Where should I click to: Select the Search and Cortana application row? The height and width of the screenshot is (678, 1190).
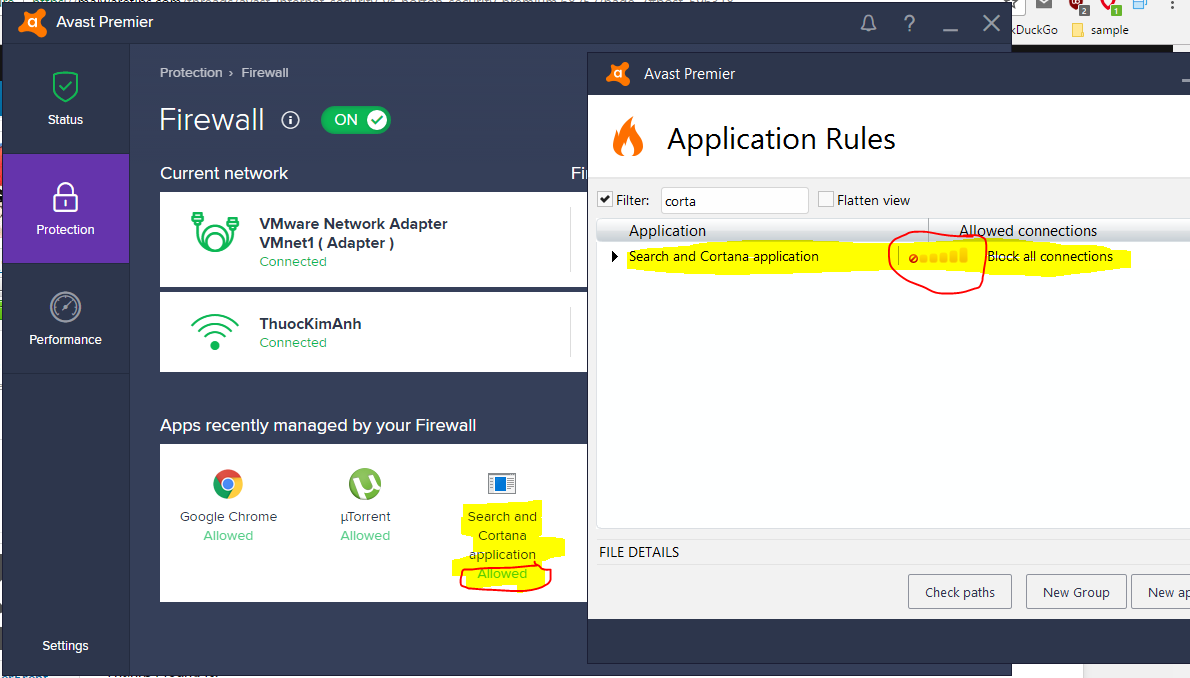(893, 257)
